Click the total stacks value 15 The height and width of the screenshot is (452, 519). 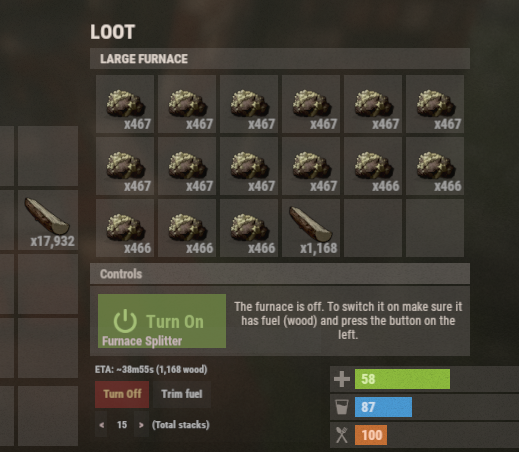122,425
